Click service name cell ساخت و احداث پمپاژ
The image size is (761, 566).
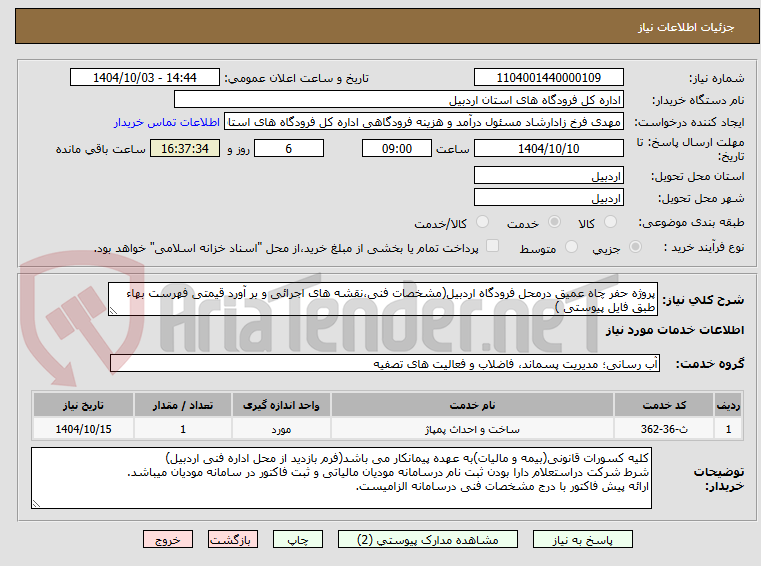pyautogui.click(x=472, y=429)
